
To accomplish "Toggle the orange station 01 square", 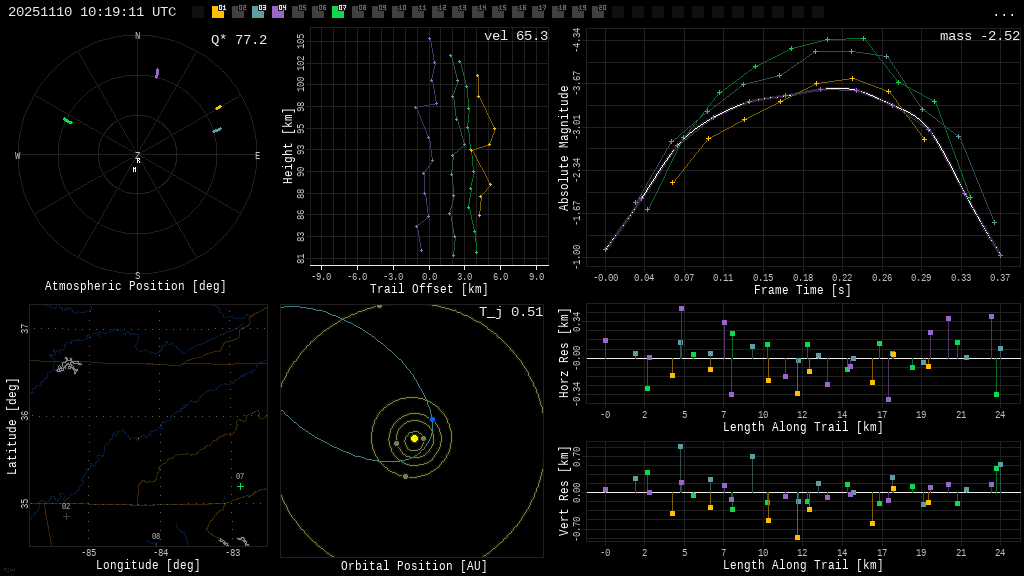I will (x=218, y=12).
